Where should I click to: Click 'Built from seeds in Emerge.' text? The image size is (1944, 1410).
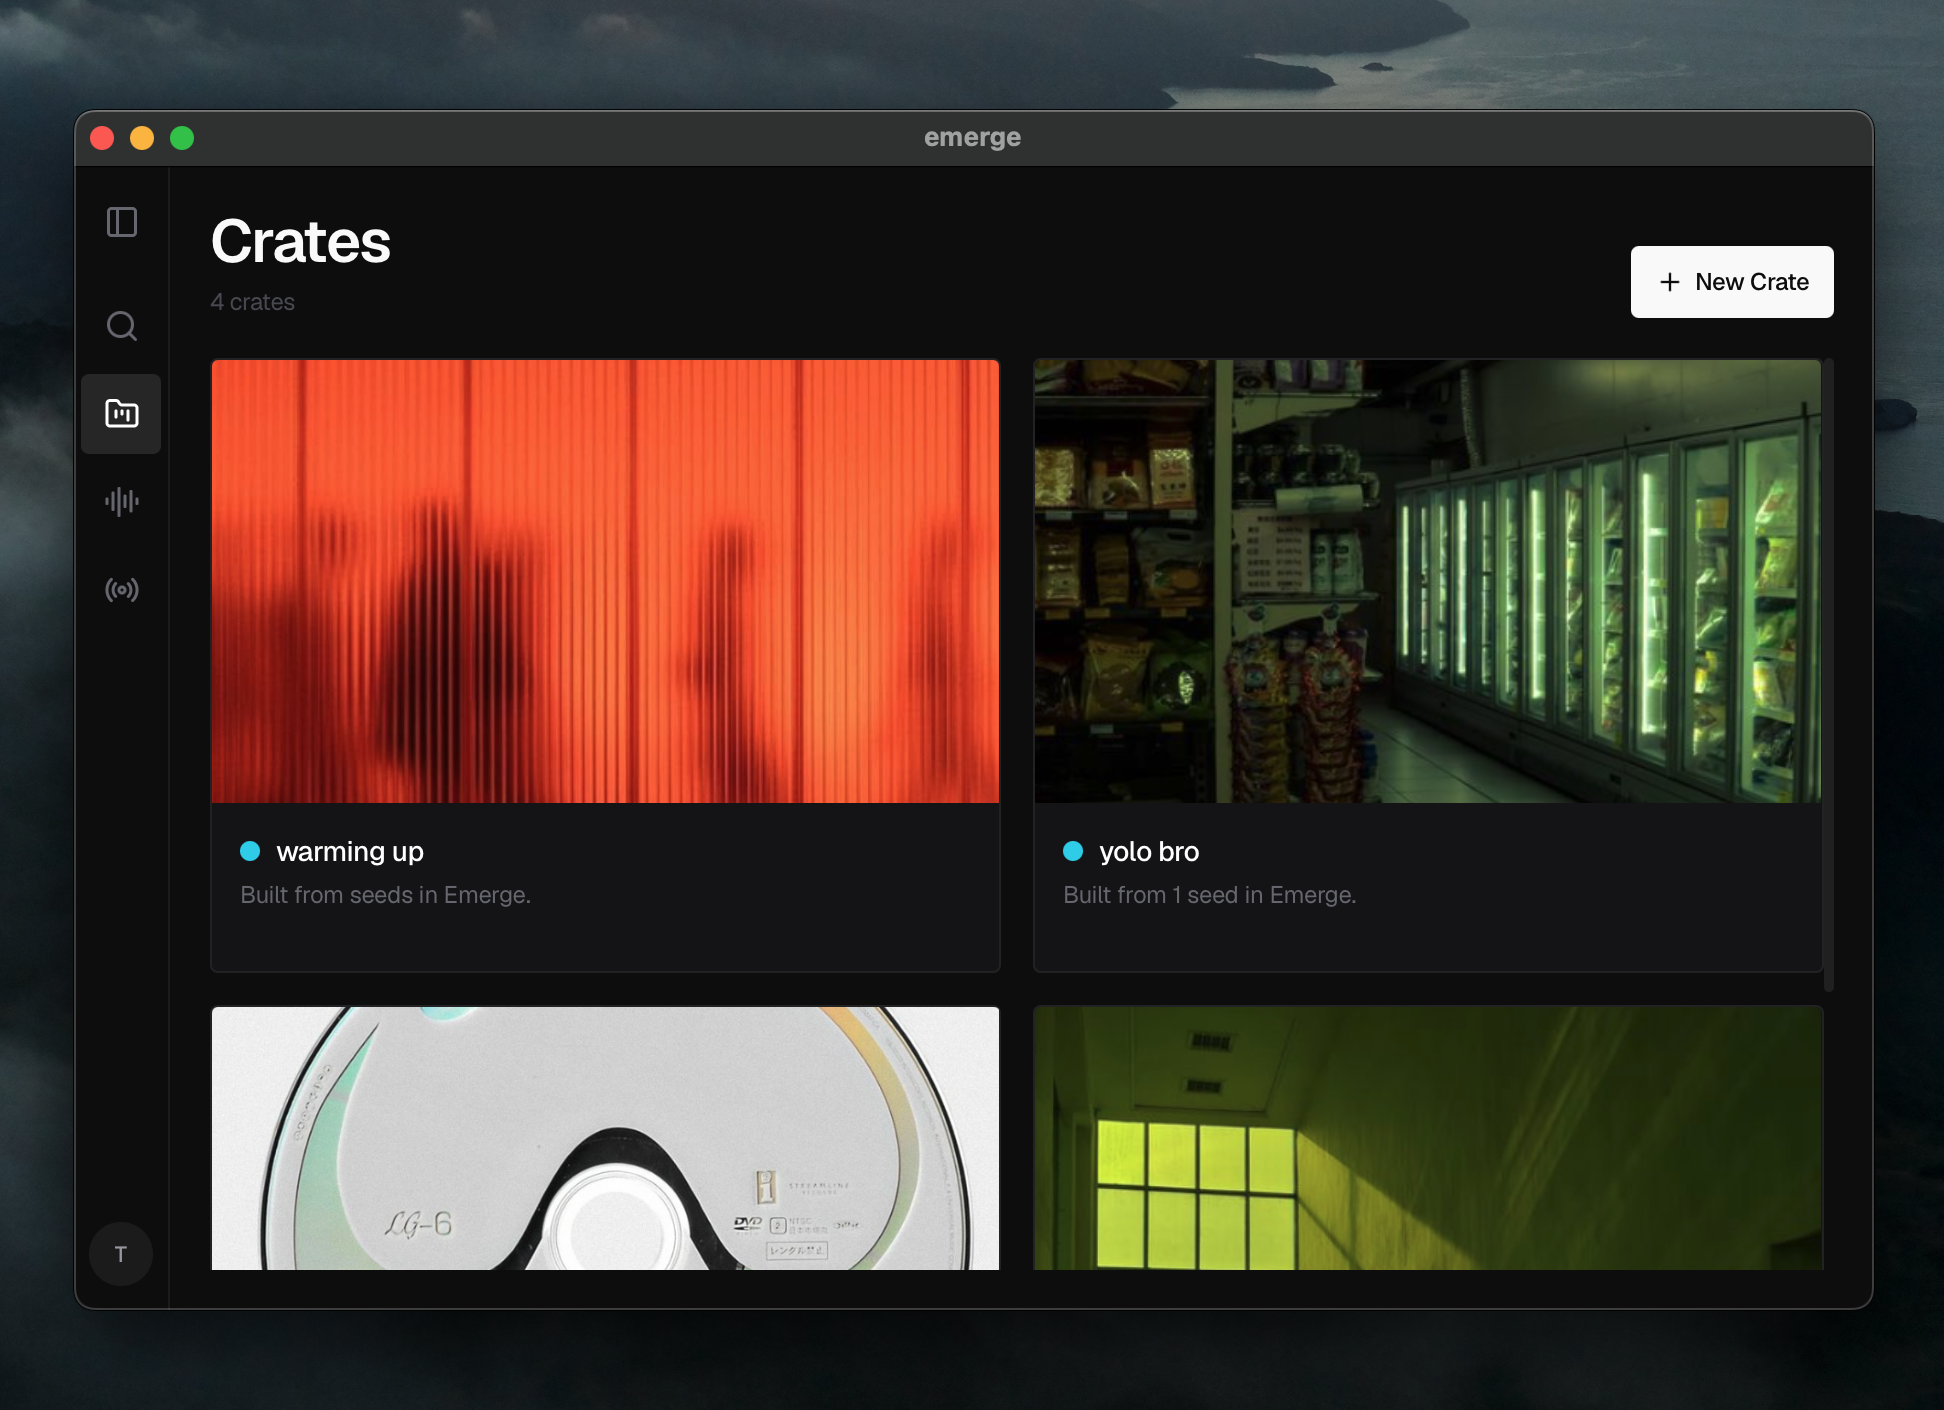tap(385, 895)
